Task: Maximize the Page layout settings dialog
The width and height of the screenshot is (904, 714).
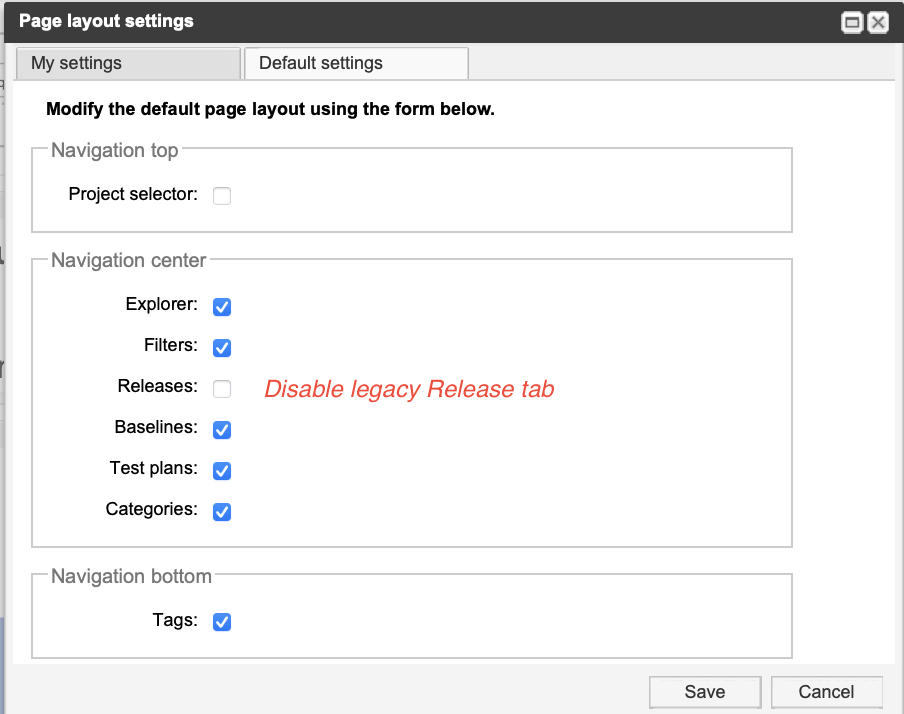Action: [x=852, y=22]
